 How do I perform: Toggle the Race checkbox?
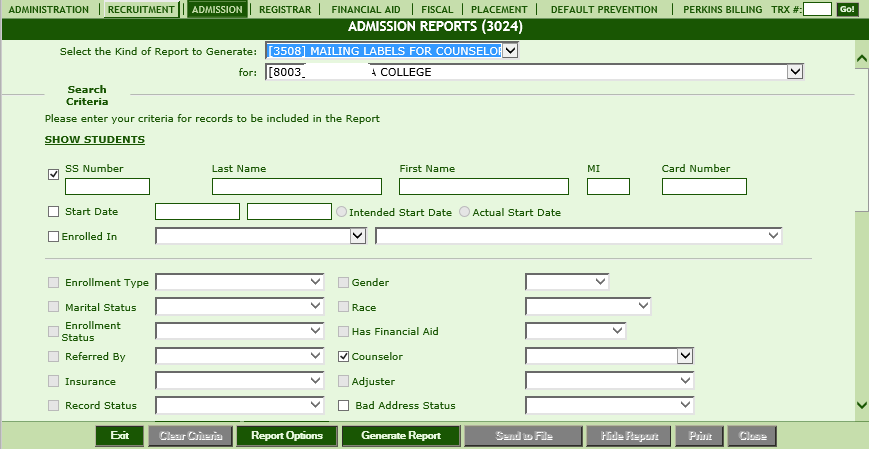pyautogui.click(x=344, y=307)
